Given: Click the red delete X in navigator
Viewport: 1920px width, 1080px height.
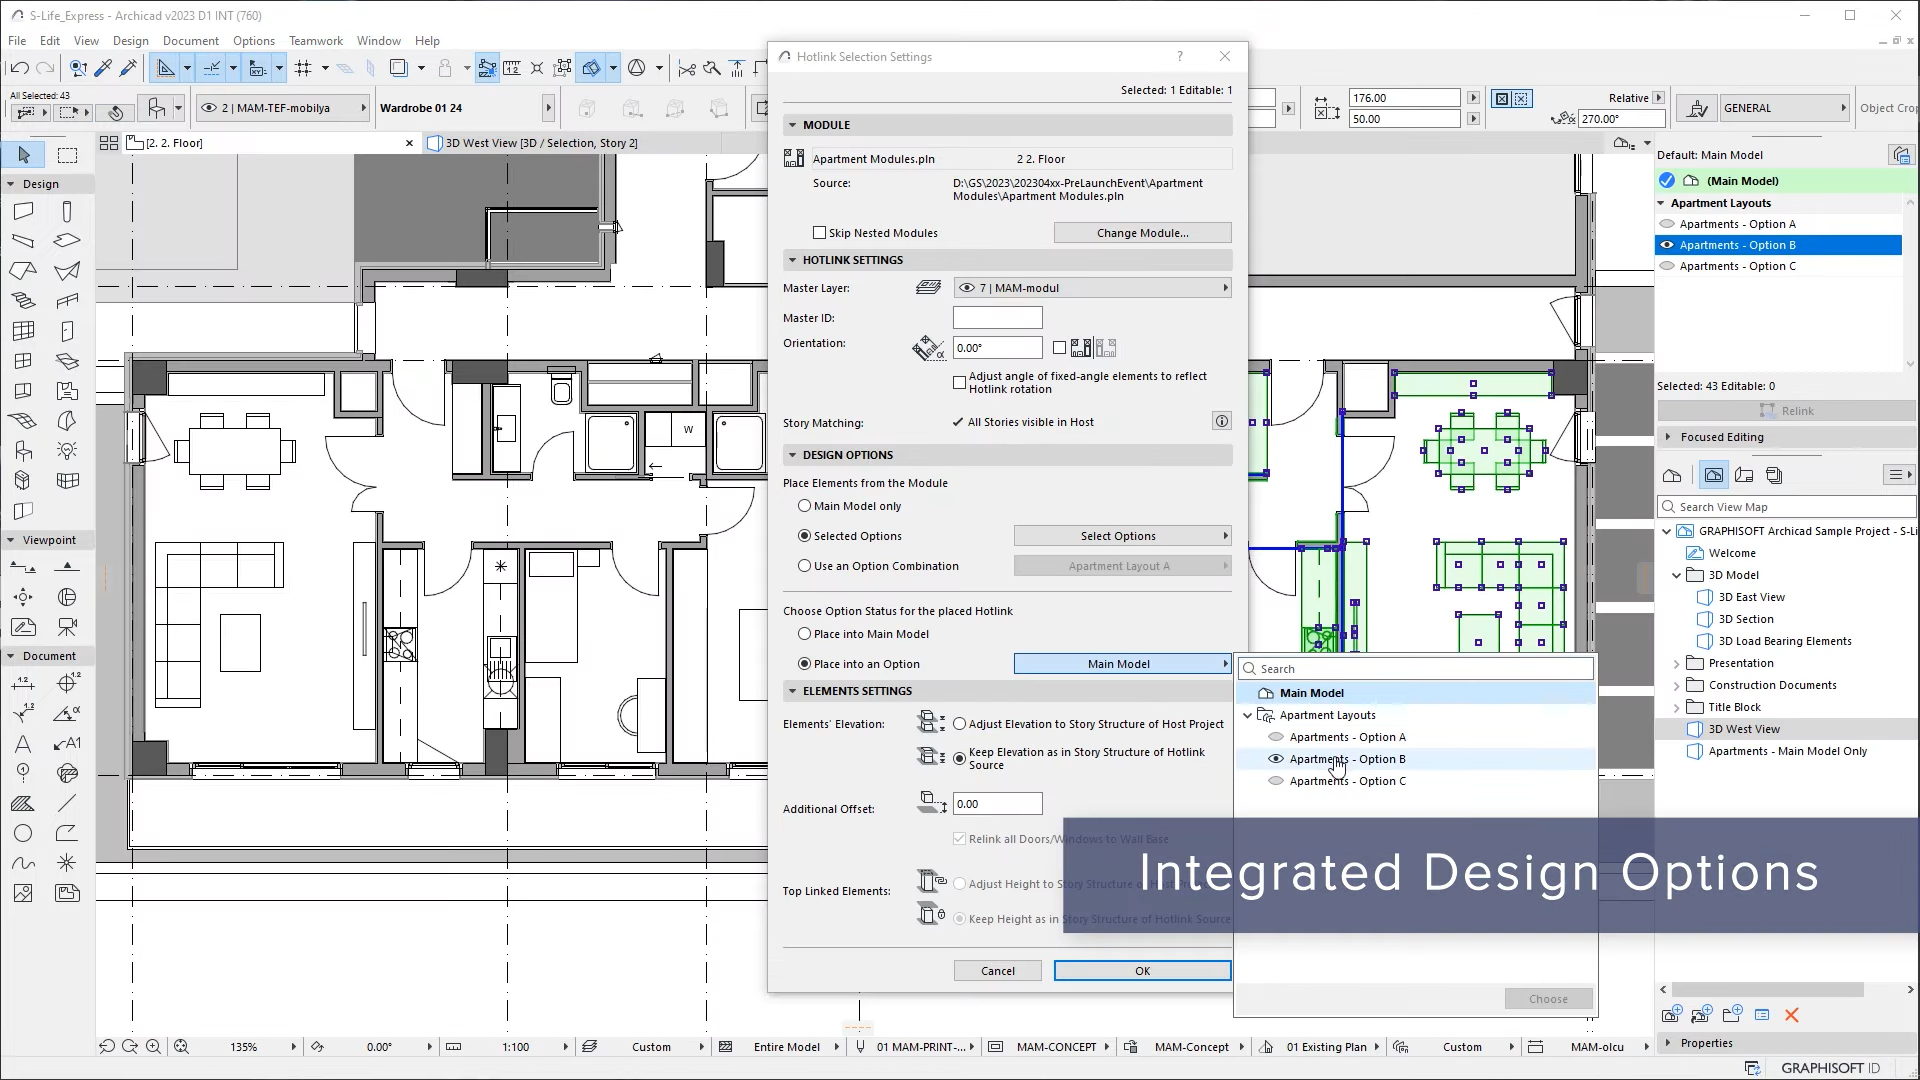Looking at the screenshot, I should [1792, 1015].
